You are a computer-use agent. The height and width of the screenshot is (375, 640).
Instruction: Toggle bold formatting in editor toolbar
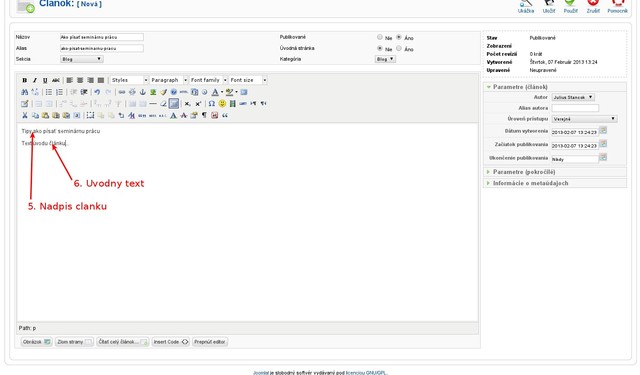tap(24, 80)
